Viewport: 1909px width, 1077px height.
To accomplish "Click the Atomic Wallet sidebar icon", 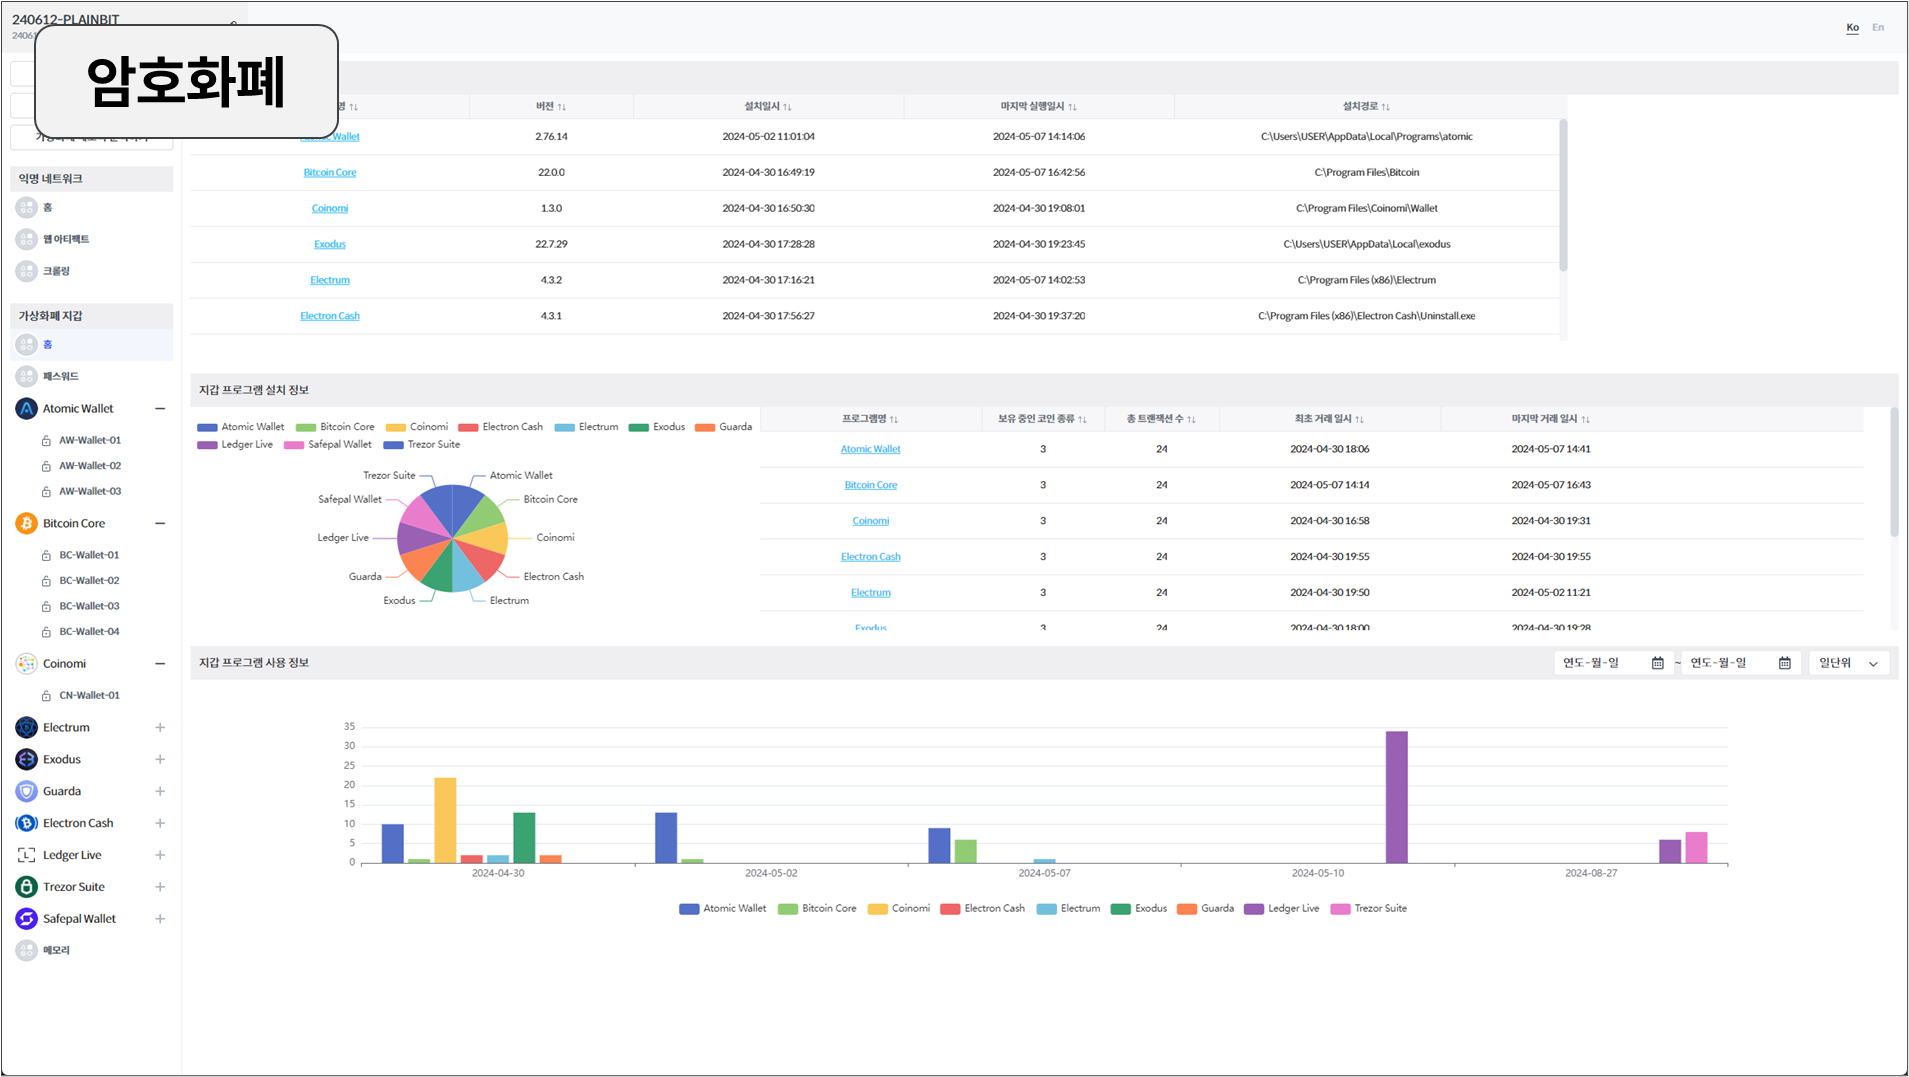I will [x=27, y=409].
